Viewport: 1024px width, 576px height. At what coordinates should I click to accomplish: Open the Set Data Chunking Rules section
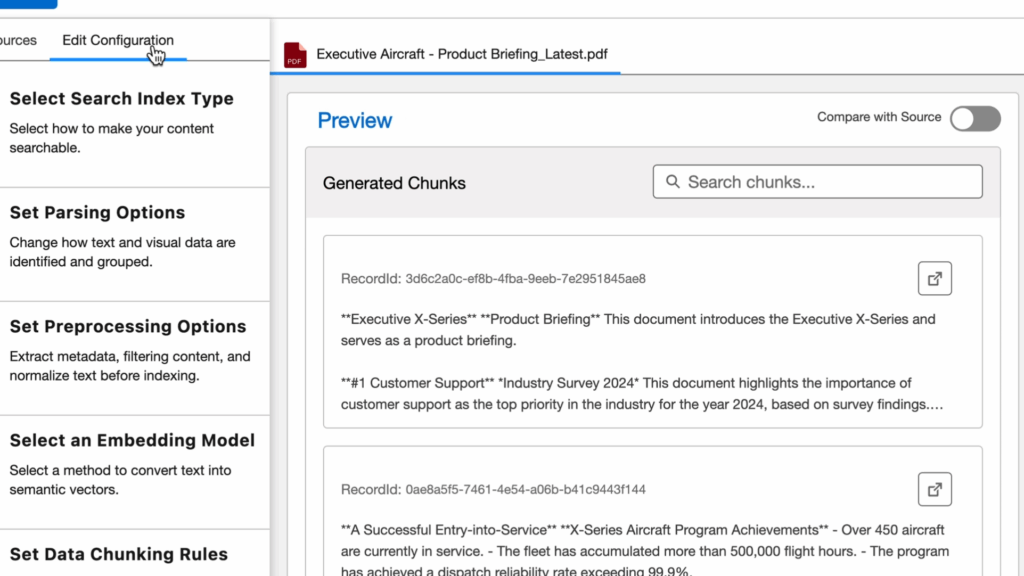[x=118, y=555]
